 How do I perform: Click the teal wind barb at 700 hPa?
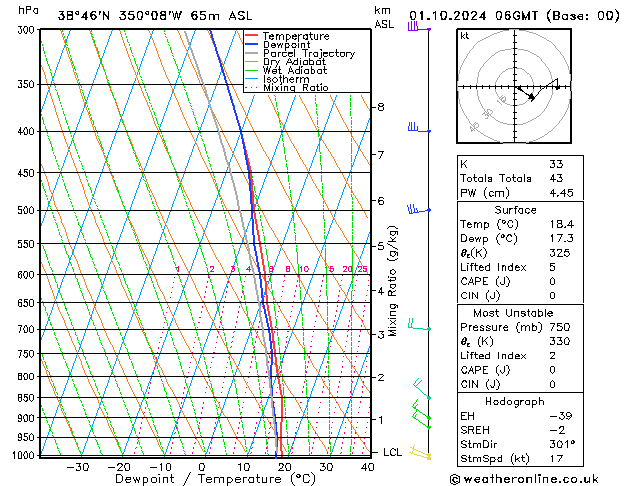pos(419,325)
